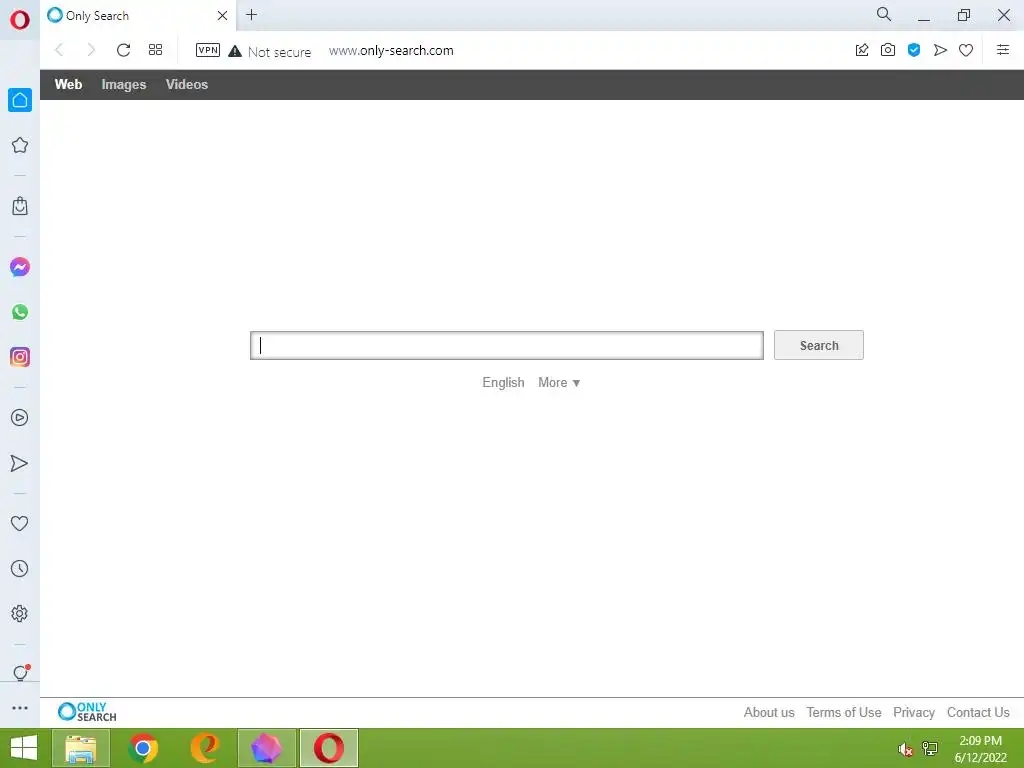1024x768 pixels.
Task: Reload the page
Action: coord(123,50)
